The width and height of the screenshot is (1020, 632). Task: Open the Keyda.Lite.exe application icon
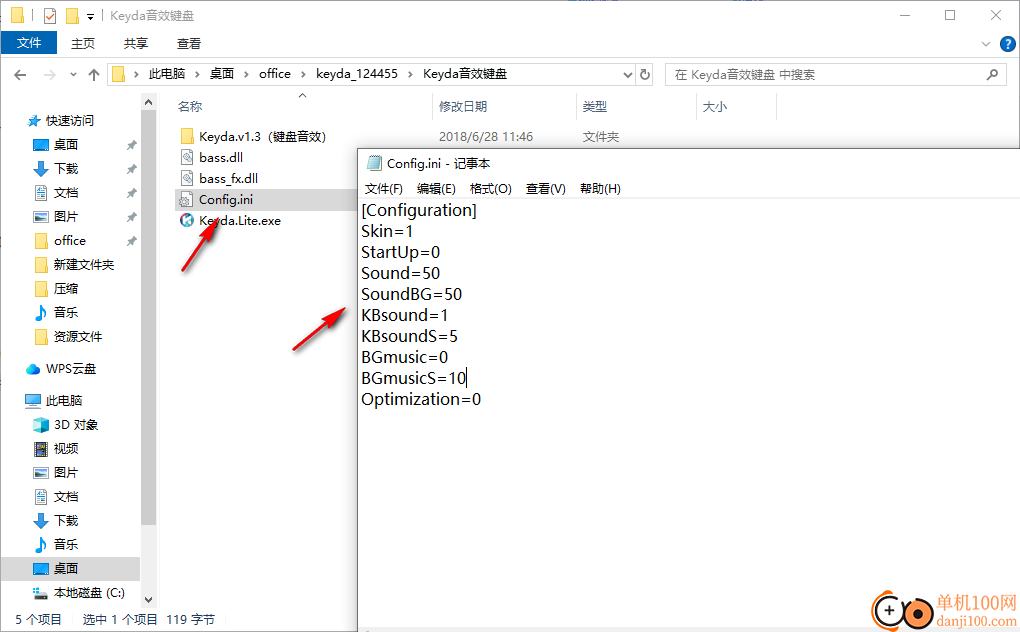click(x=187, y=220)
